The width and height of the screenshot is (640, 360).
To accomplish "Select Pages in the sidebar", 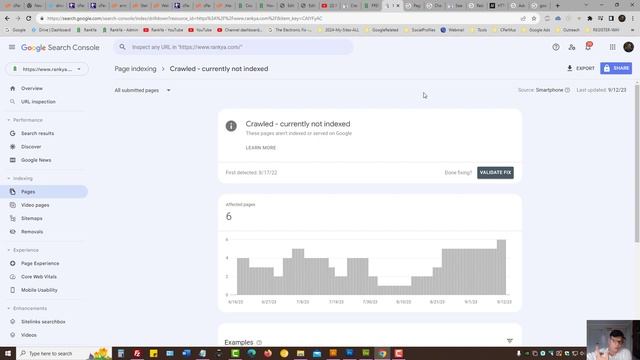I will tap(44, 191).
